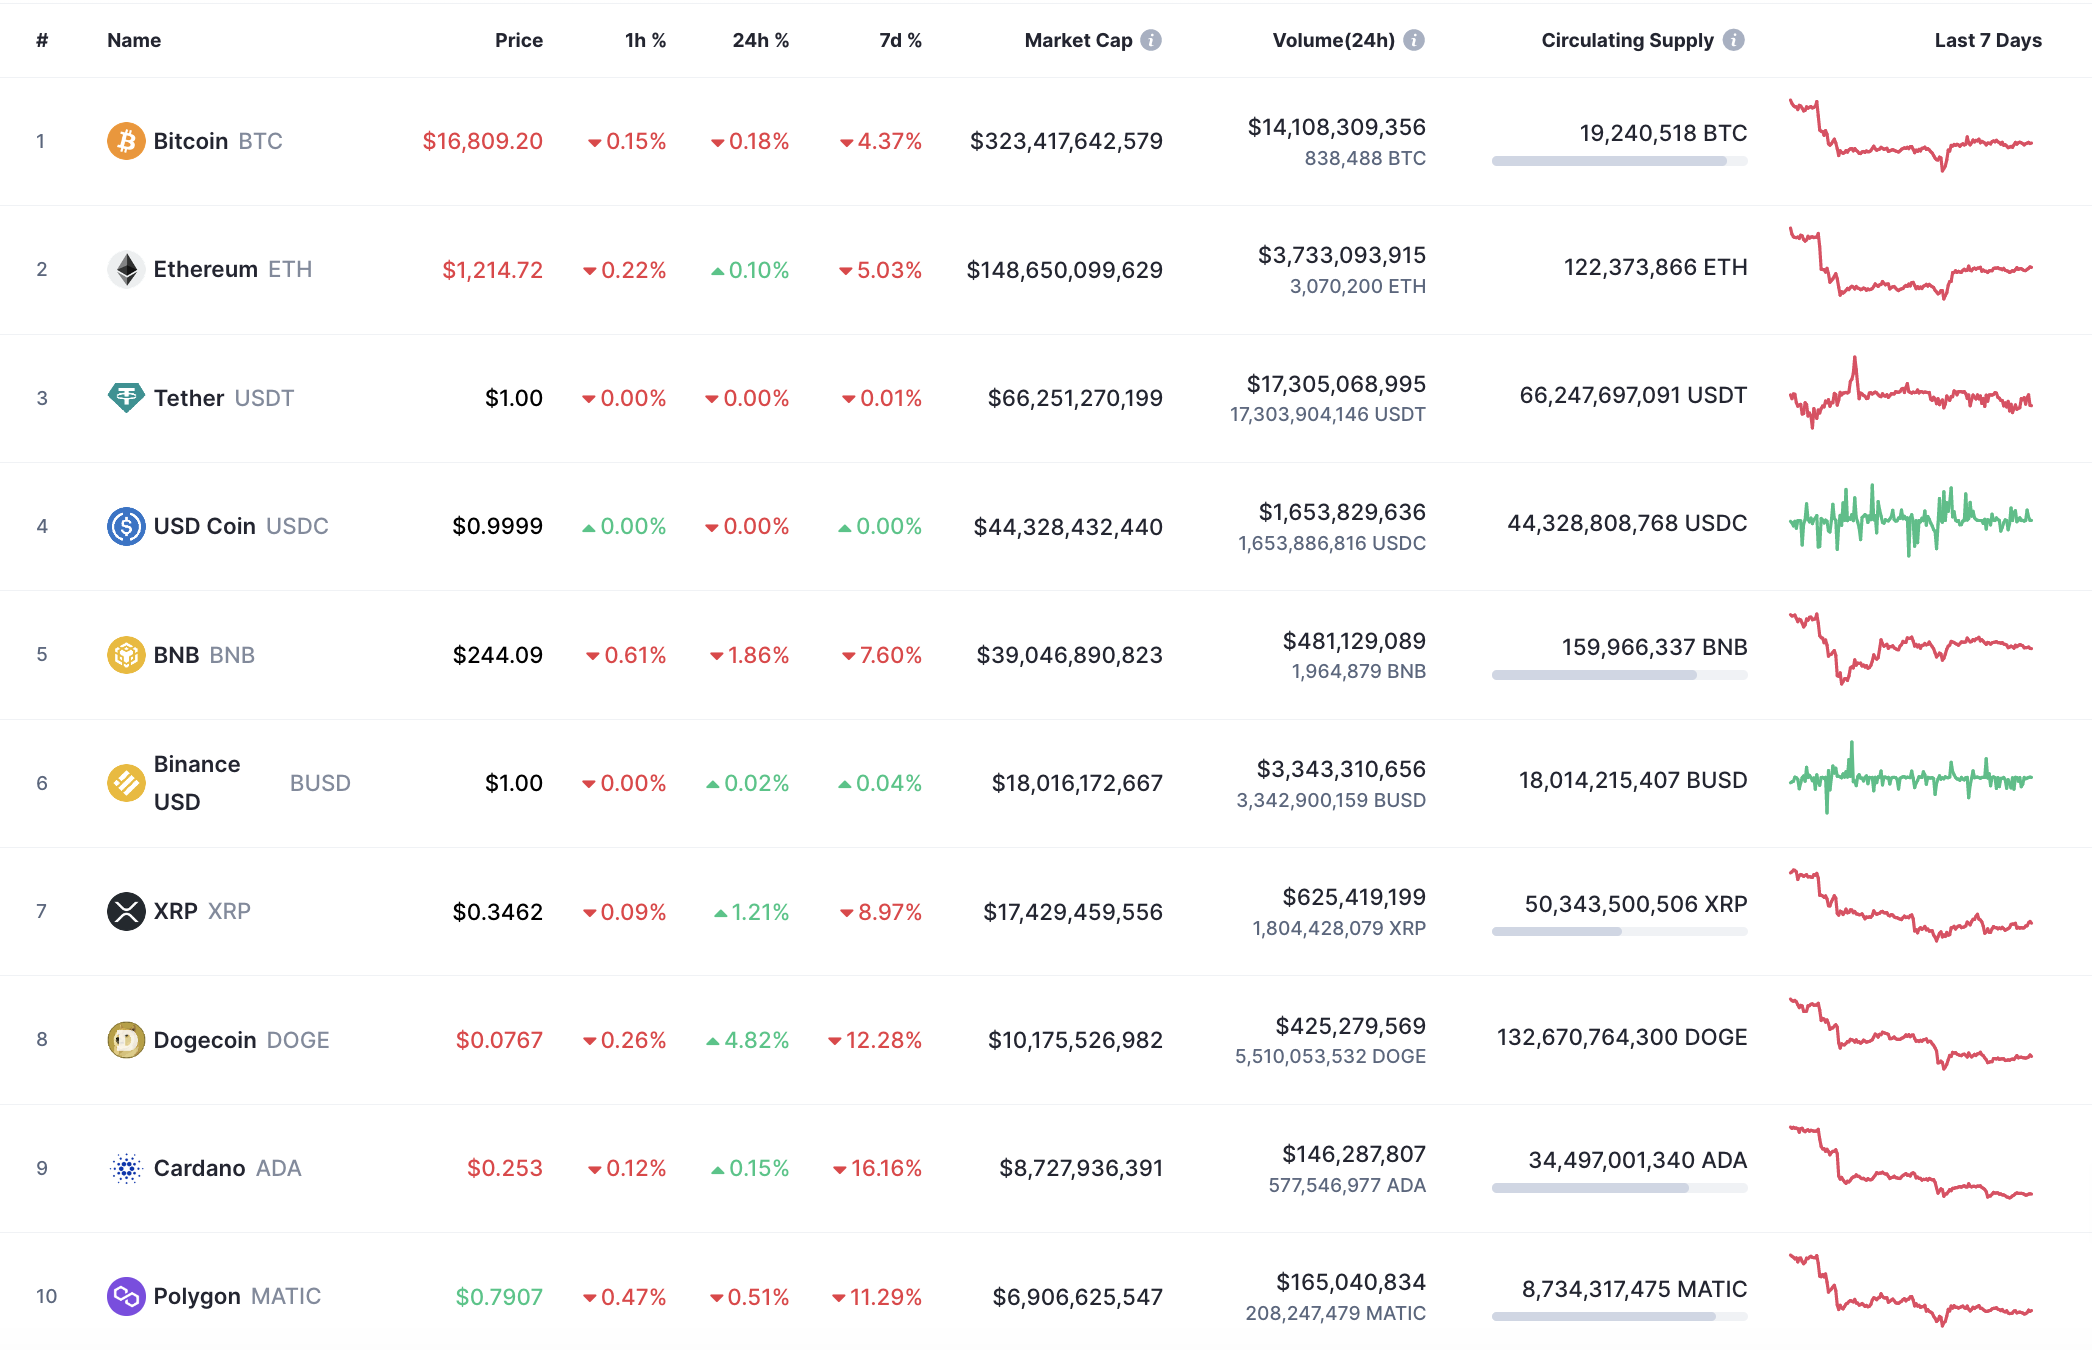Open the Volume(24h) info tooltip

coord(1412,40)
